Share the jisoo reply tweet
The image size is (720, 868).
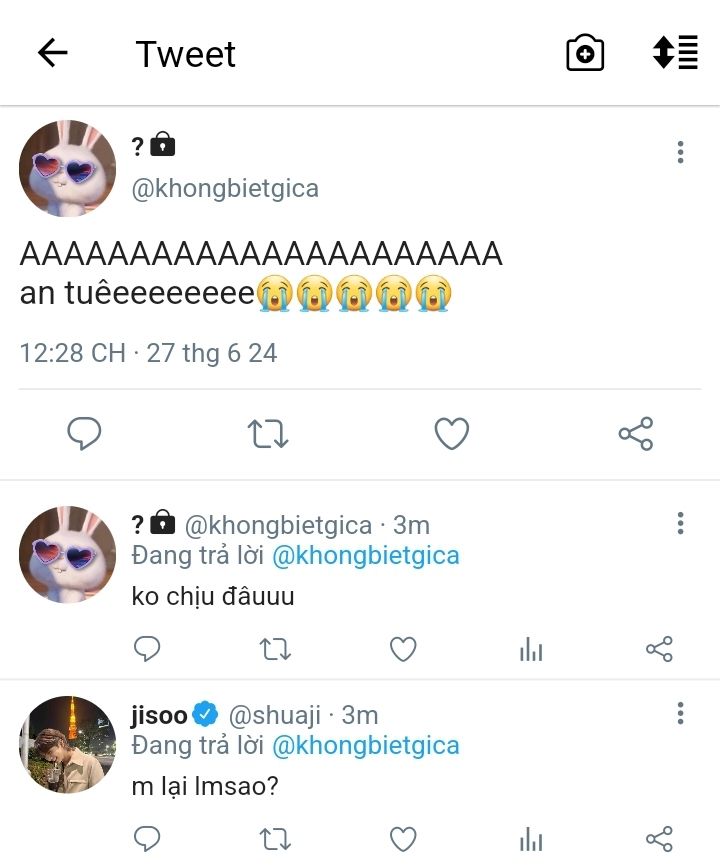click(x=659, y=838)
